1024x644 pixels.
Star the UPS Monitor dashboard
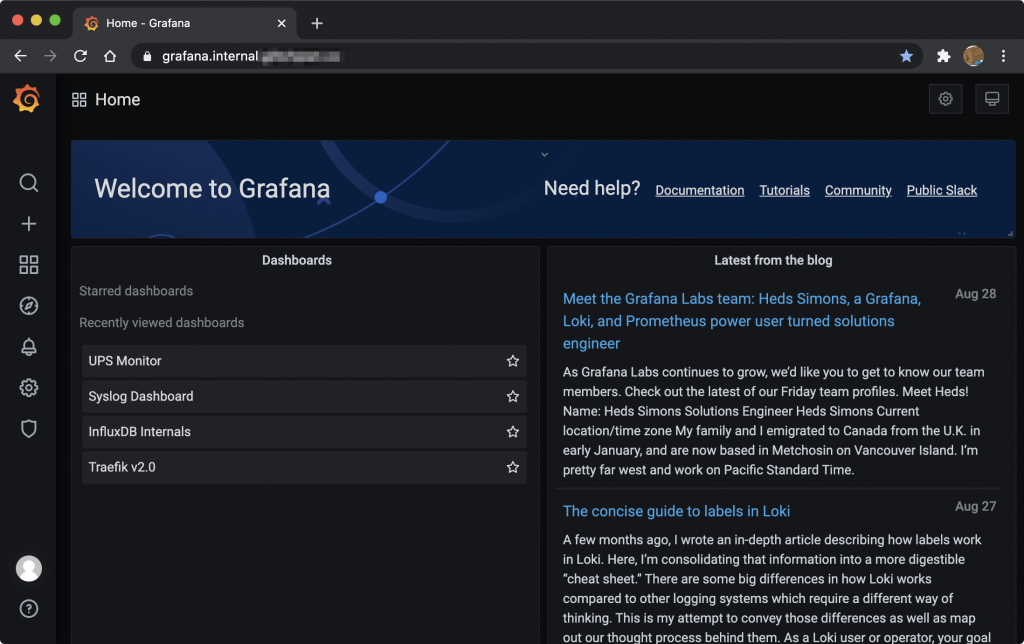513,361
